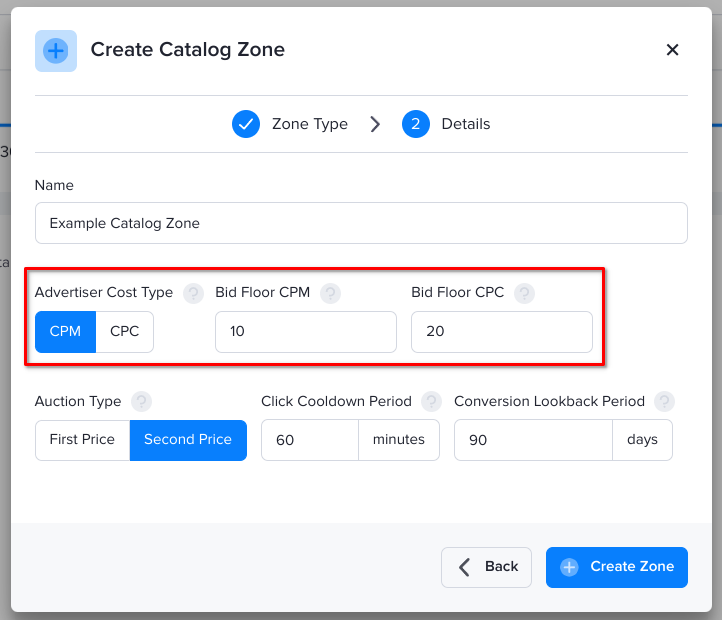
Task: View Conversion Lookback Period help icon
Action: point(664,401)
